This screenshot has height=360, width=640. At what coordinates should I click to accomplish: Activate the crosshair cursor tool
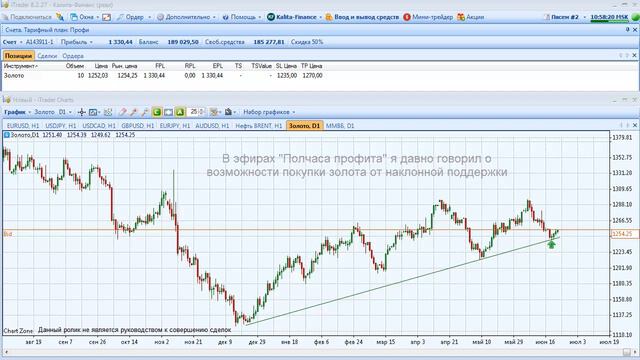click(x=81, y=112)
